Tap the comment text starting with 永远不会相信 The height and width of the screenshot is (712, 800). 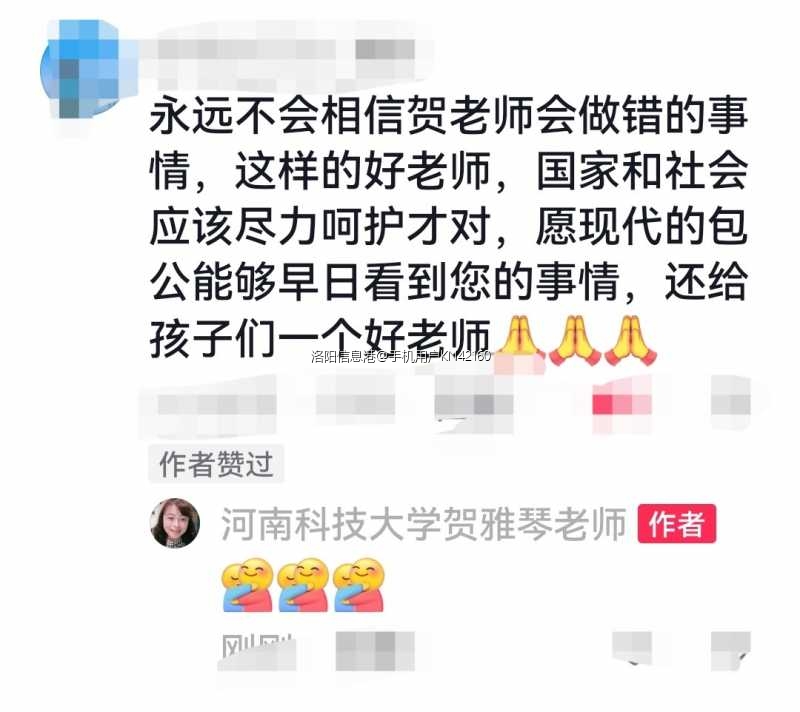click(449, 224)
